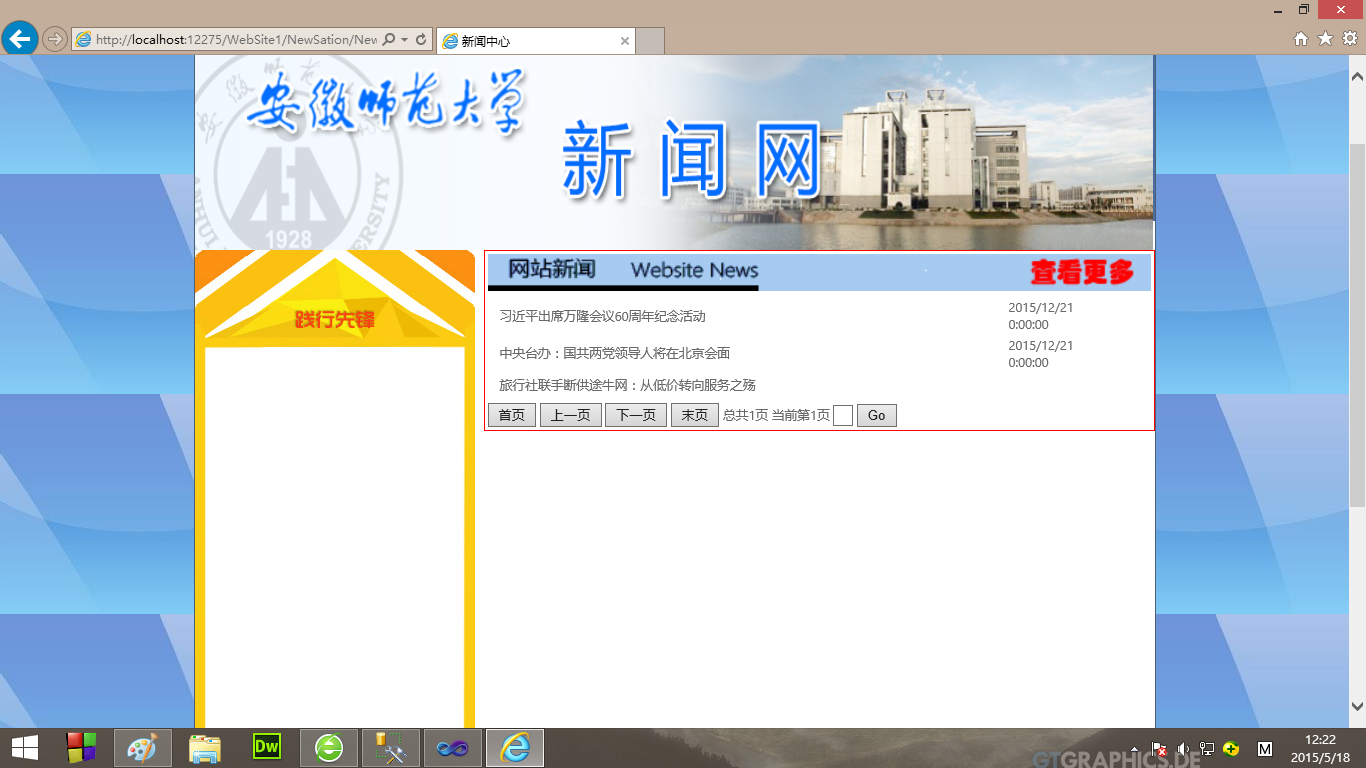Screen dimensions: 1366x768
Task: Open the Windows Start button
Action: point(25,747)
